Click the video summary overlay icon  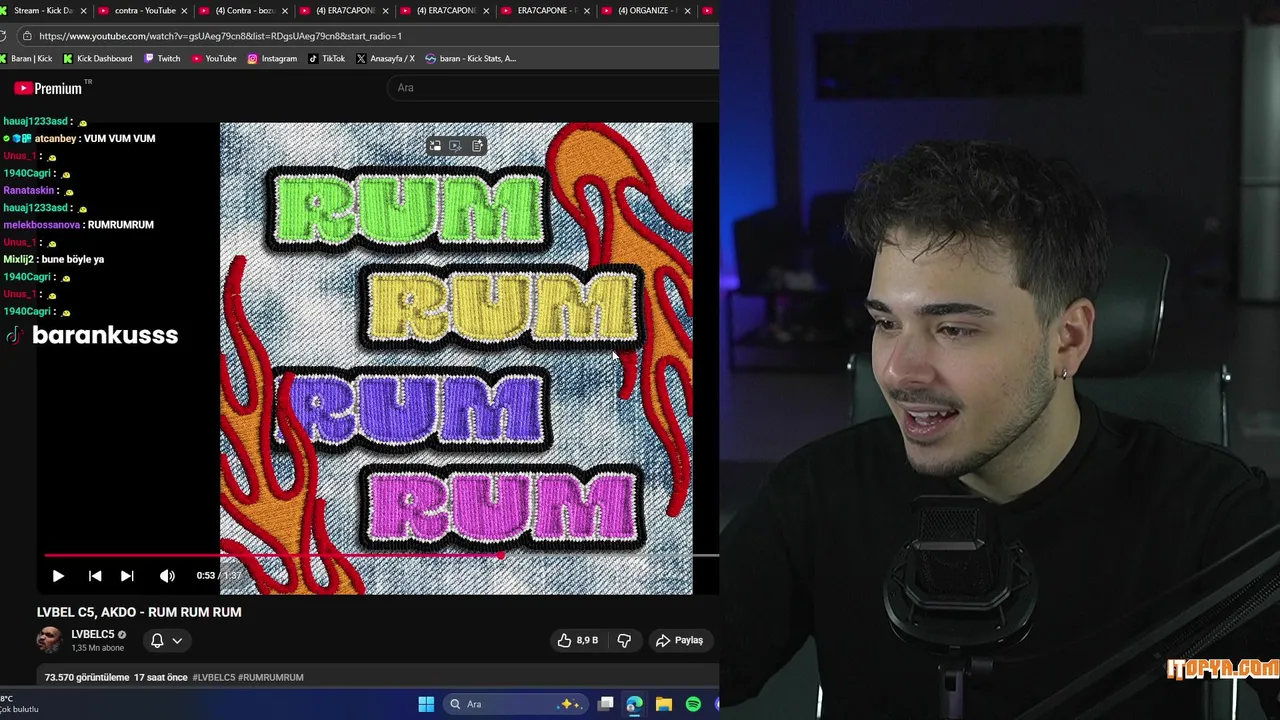pos(477,146)
